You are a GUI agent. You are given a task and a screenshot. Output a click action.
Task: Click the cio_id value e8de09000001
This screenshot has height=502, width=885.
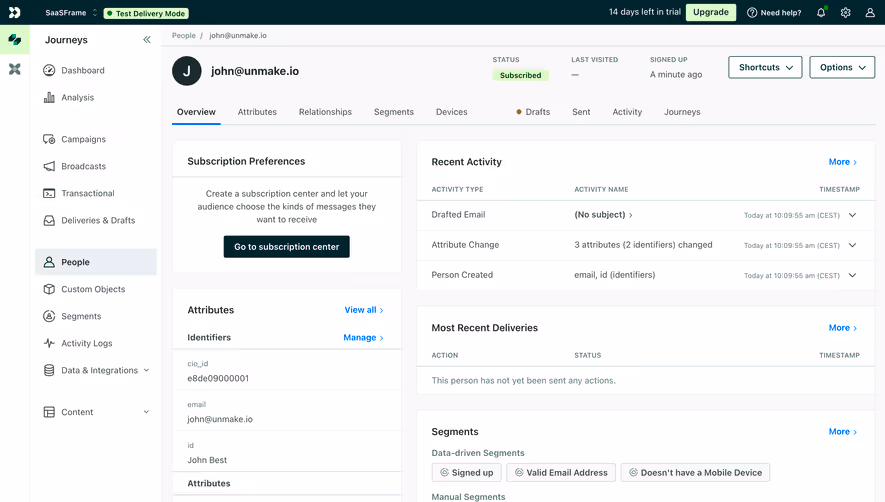[218, 378]
